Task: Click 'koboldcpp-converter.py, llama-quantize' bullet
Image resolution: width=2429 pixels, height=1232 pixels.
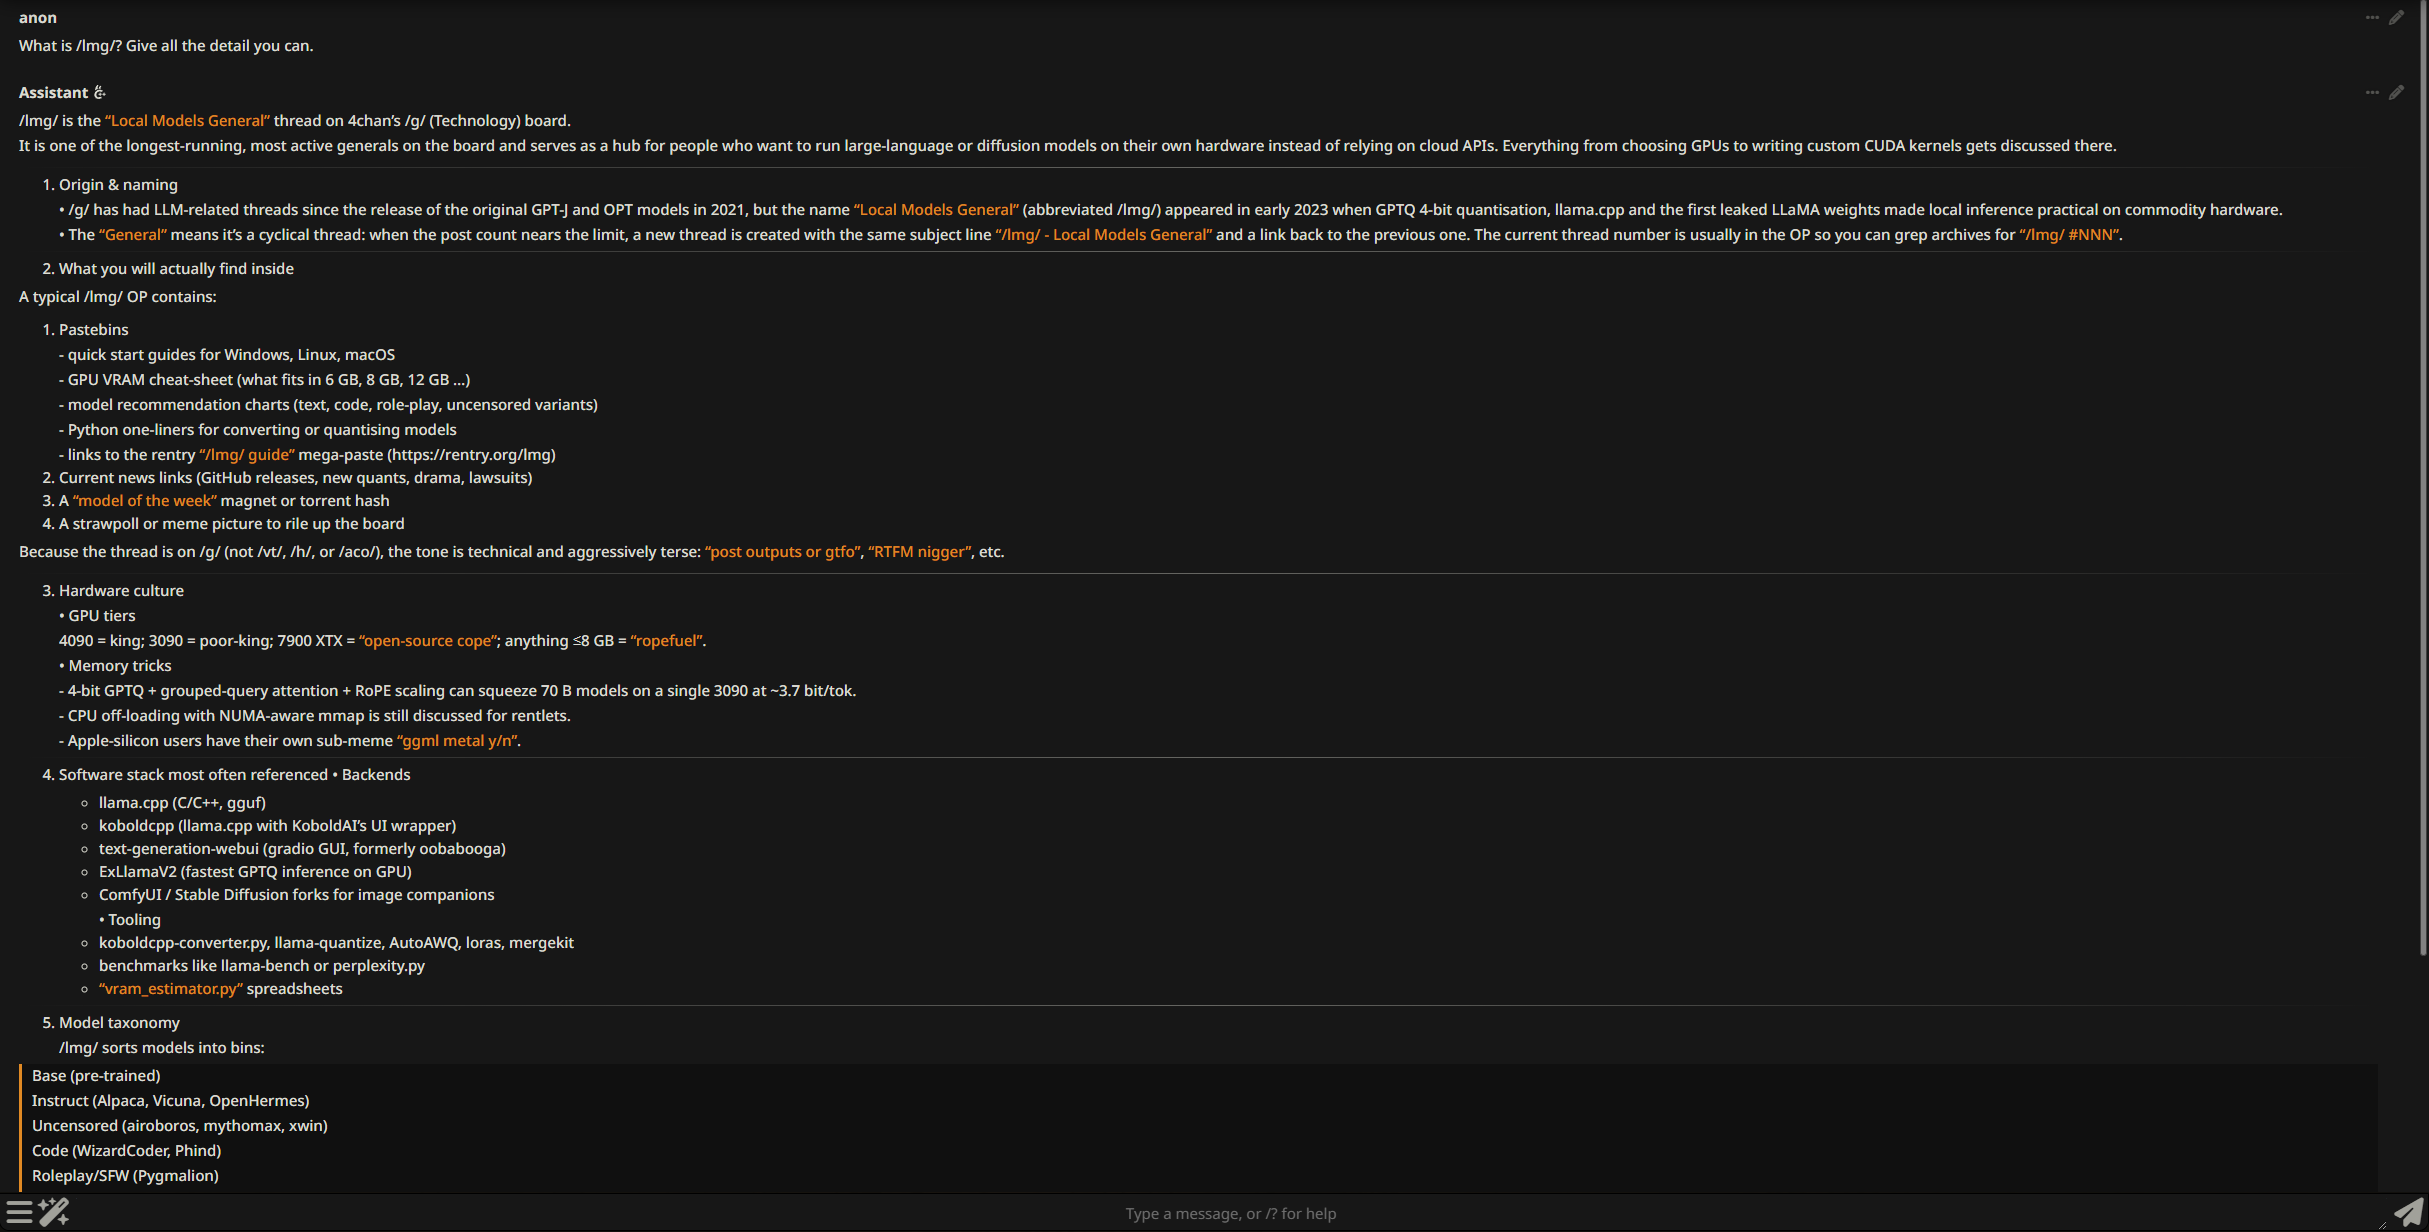Action: pos(336,943)
